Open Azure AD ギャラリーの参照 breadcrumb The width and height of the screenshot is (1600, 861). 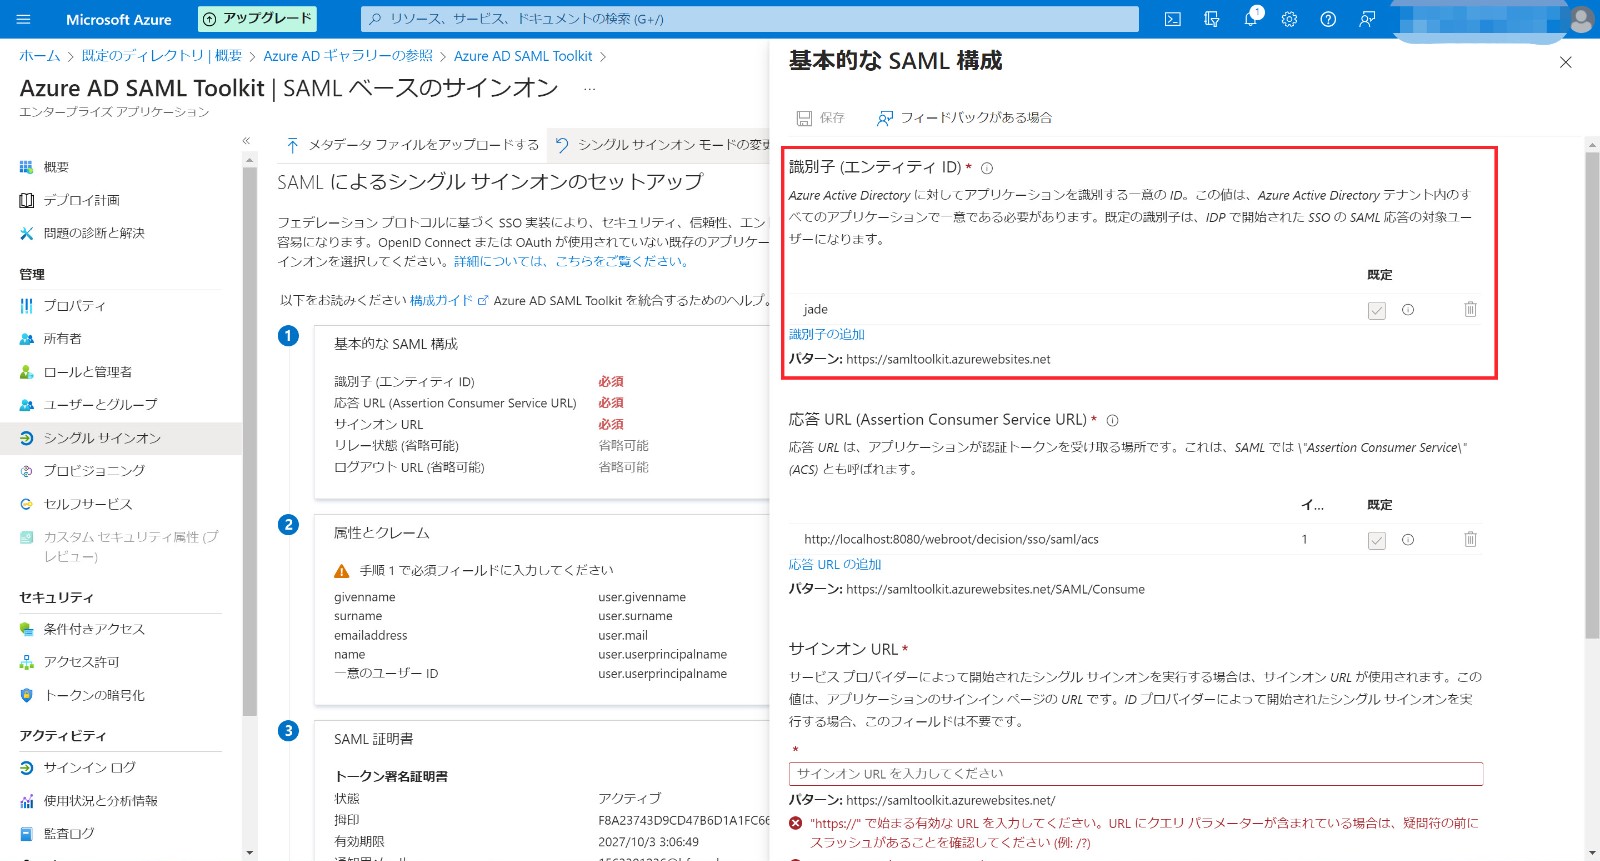[348, 56]
